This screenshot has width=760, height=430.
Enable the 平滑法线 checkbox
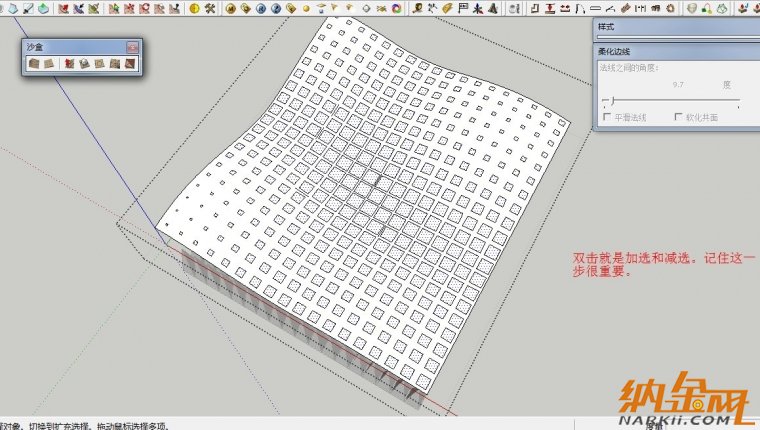pos(608,117)
